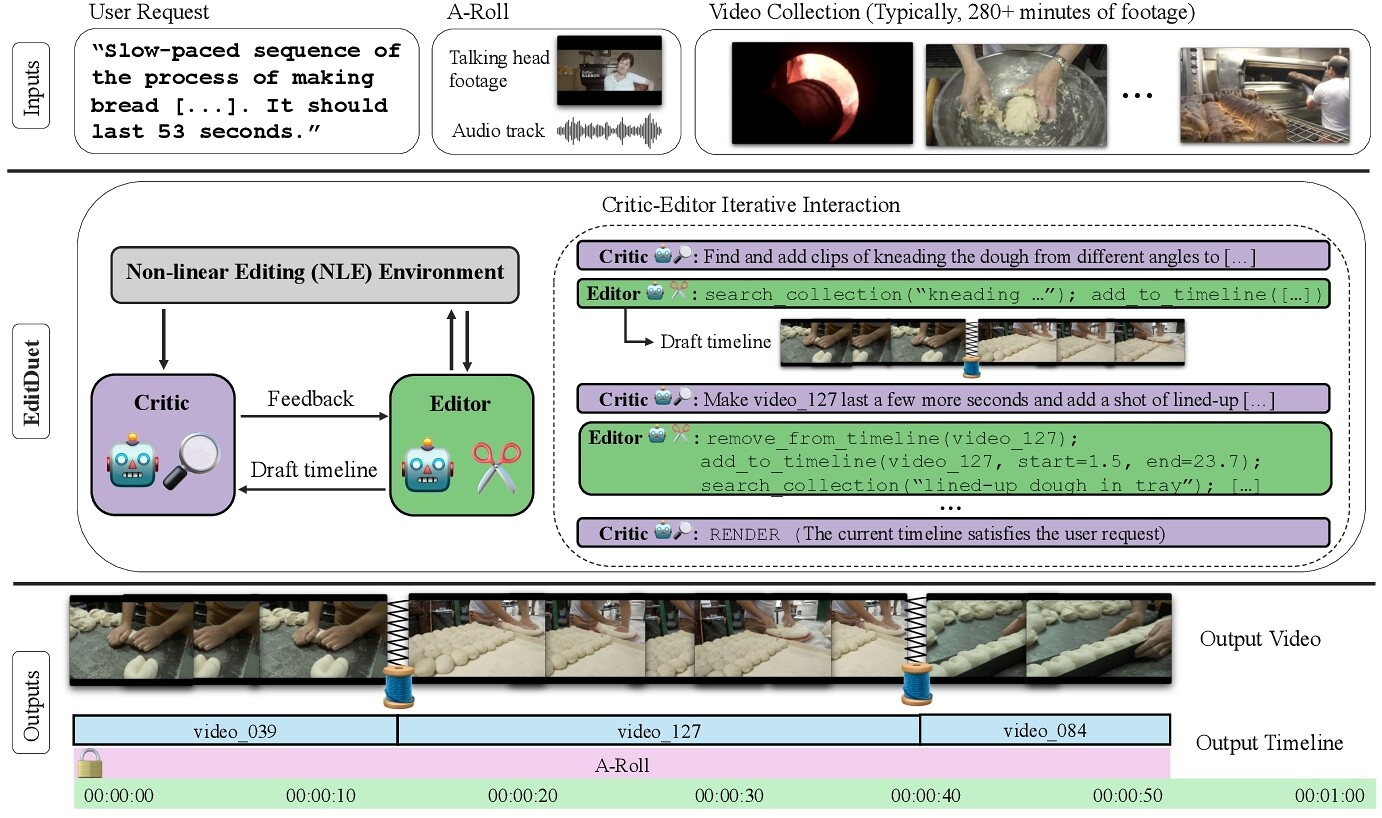Open the glowing oven fire thumbnail

[x=822, y=93]
